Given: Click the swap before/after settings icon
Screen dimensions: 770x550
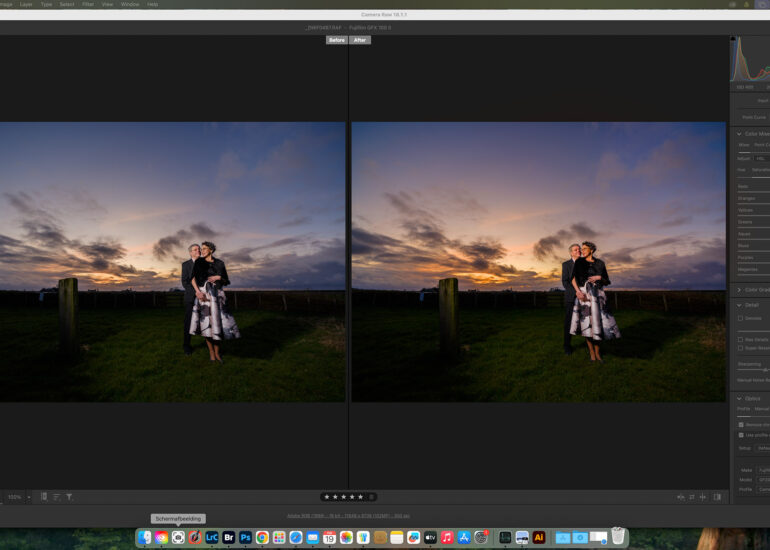Looking at the screenshot, I should tap(692, 497).
